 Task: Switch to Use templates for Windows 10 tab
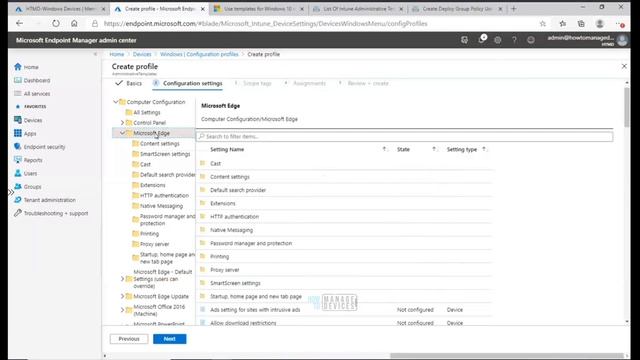point(259,9)
